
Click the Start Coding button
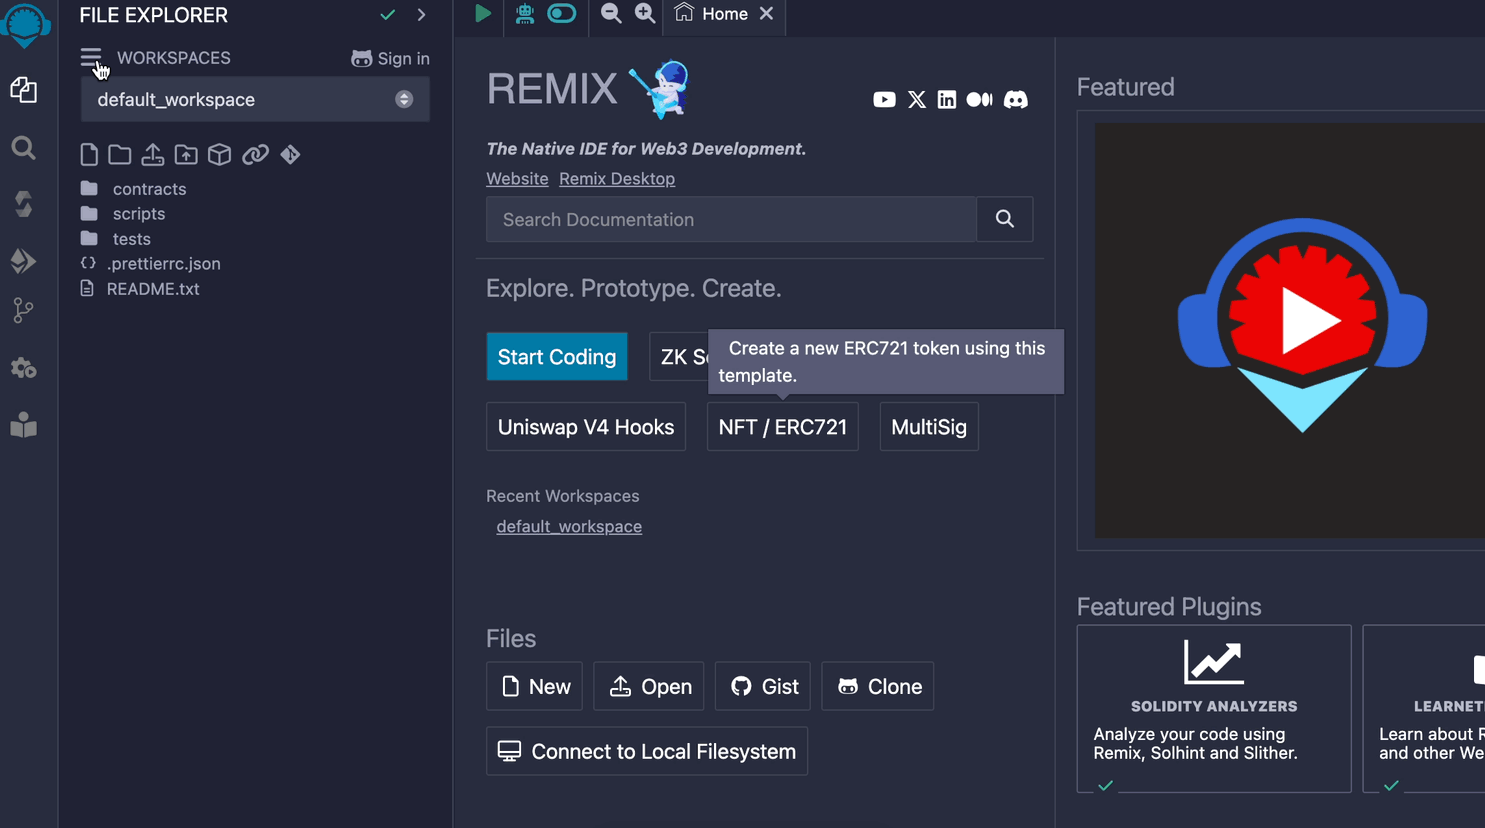557,357
